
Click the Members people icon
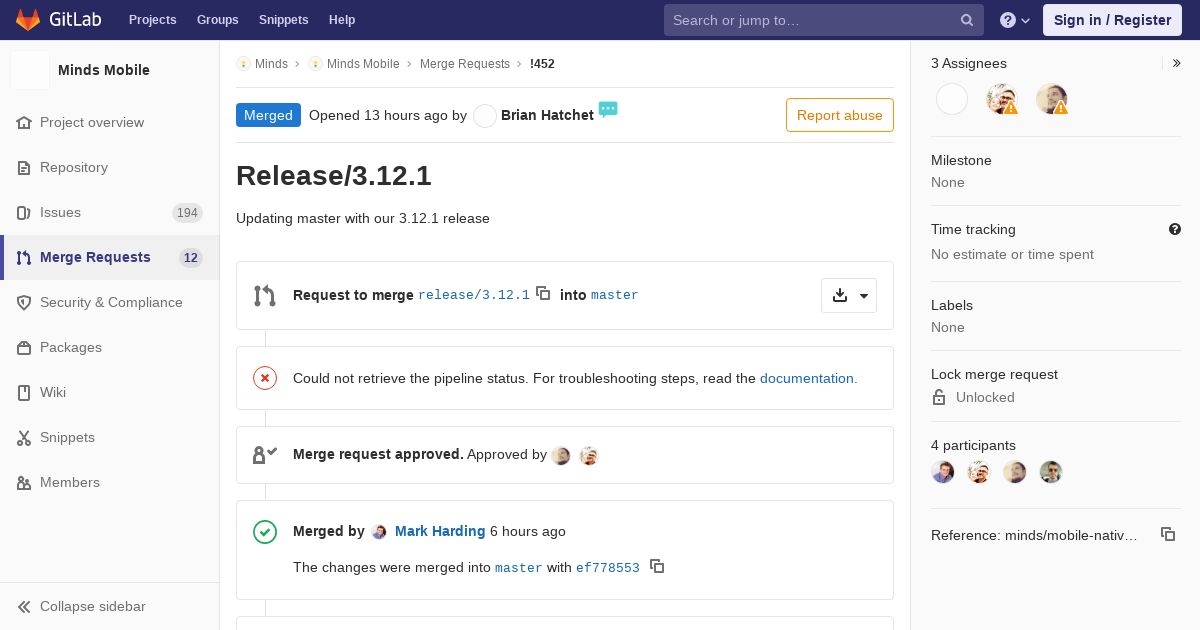[24, 482]
